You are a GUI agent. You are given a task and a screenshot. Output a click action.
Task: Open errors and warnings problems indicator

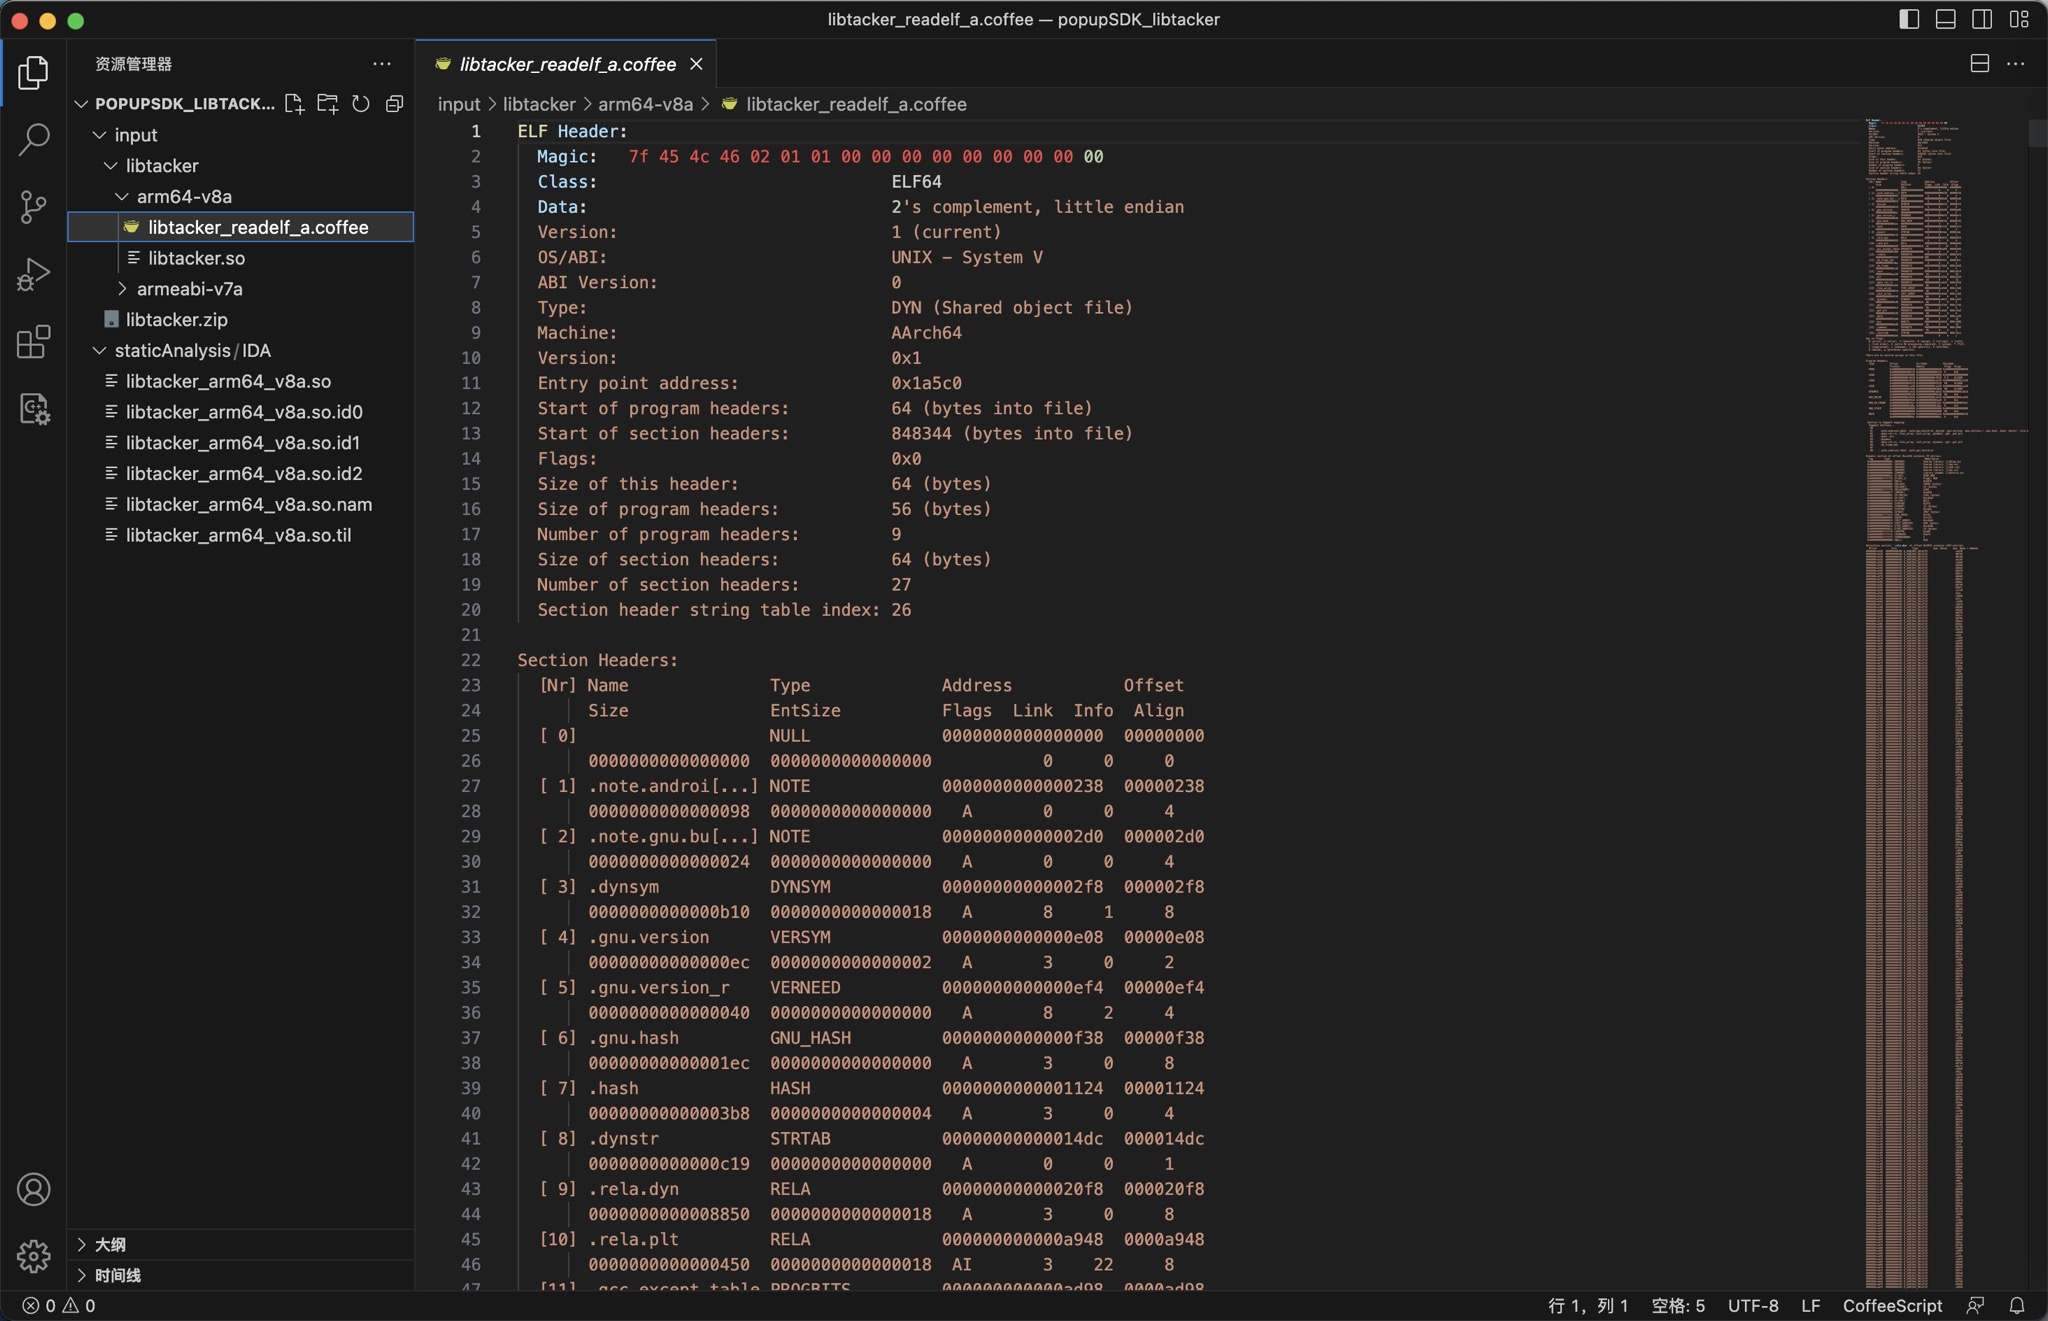(x=59, y=1305)
